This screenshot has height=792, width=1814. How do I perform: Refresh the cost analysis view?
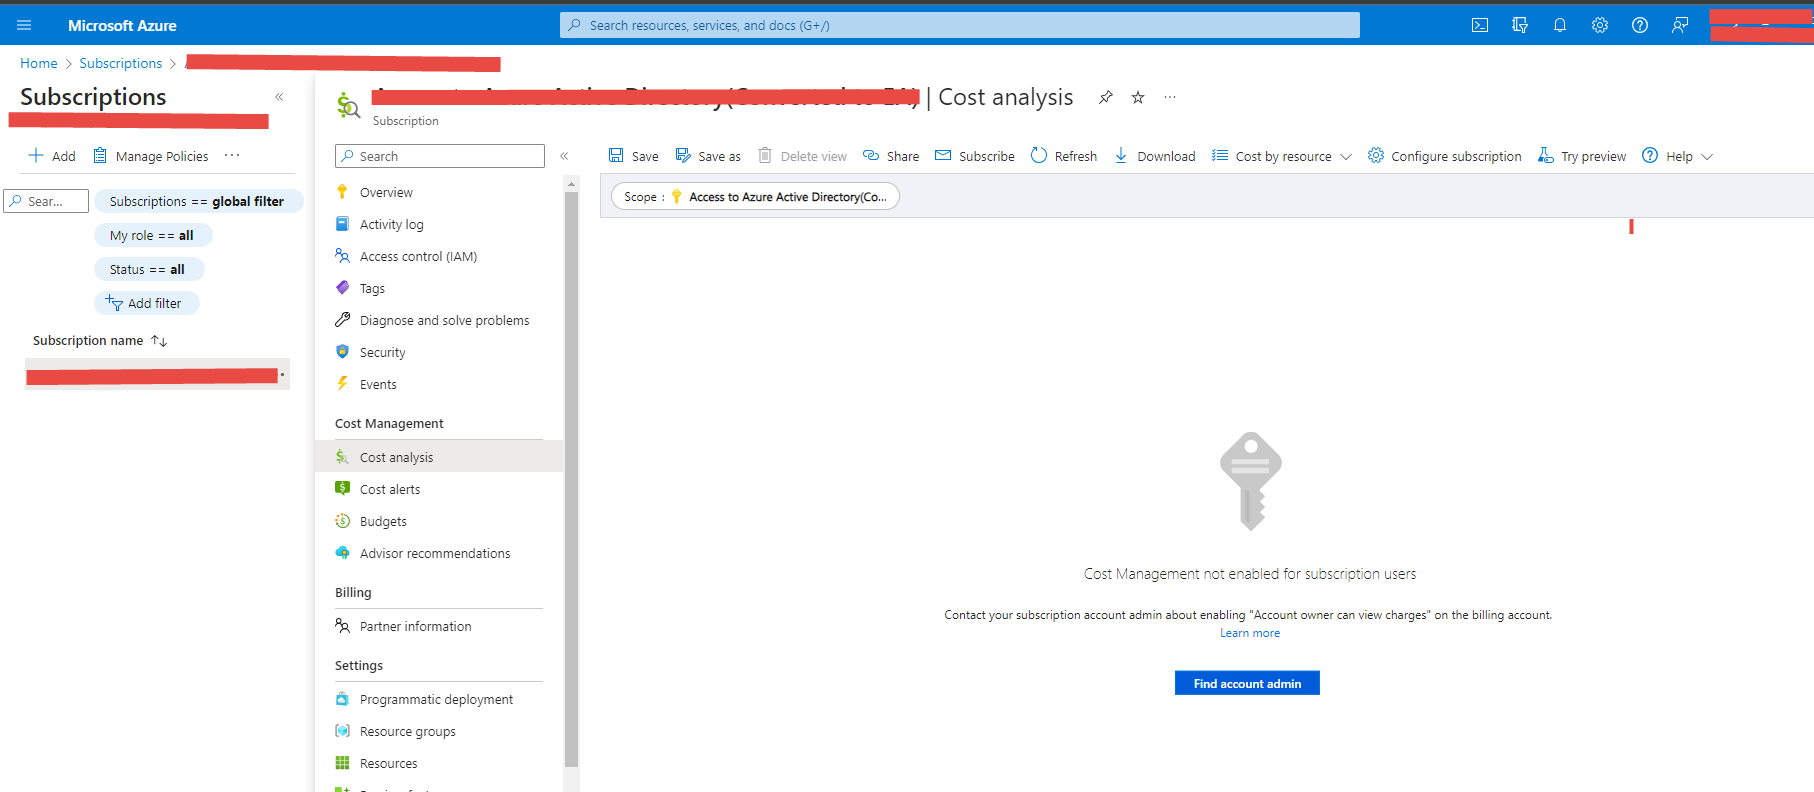click(x=1064, y=156)
